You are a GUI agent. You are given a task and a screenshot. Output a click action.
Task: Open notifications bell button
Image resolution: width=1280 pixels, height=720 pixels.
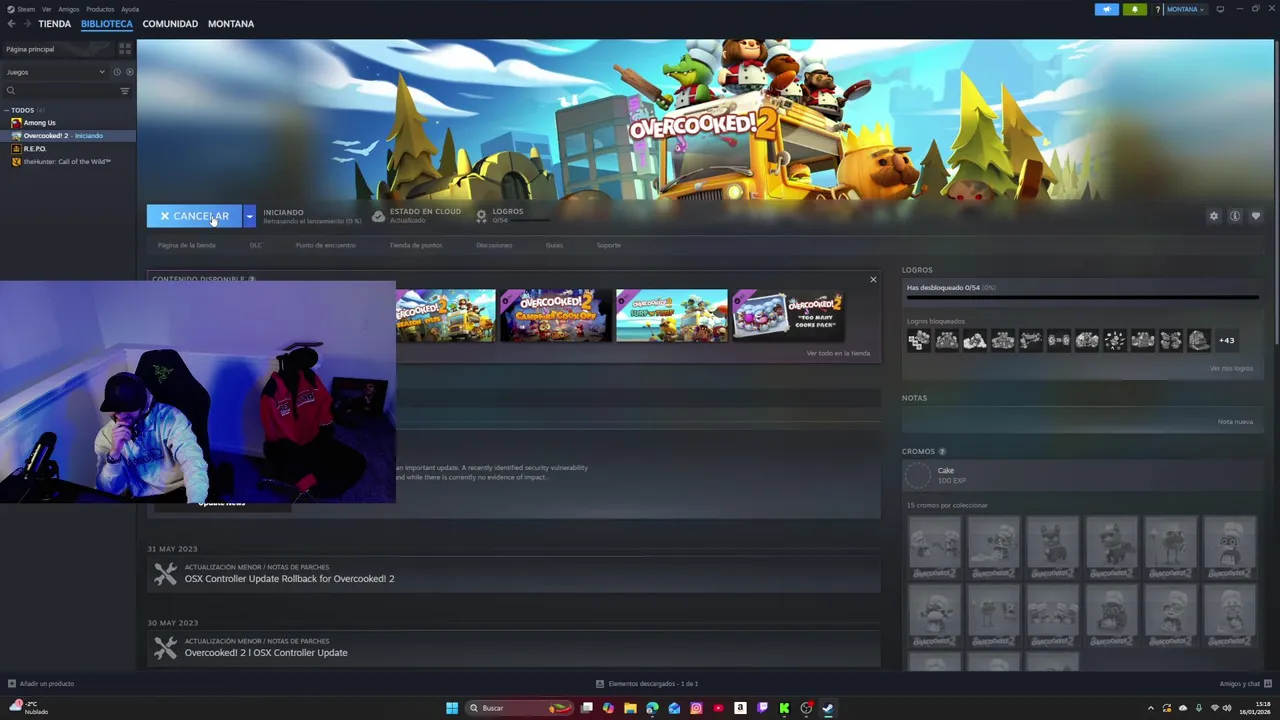1135,9
